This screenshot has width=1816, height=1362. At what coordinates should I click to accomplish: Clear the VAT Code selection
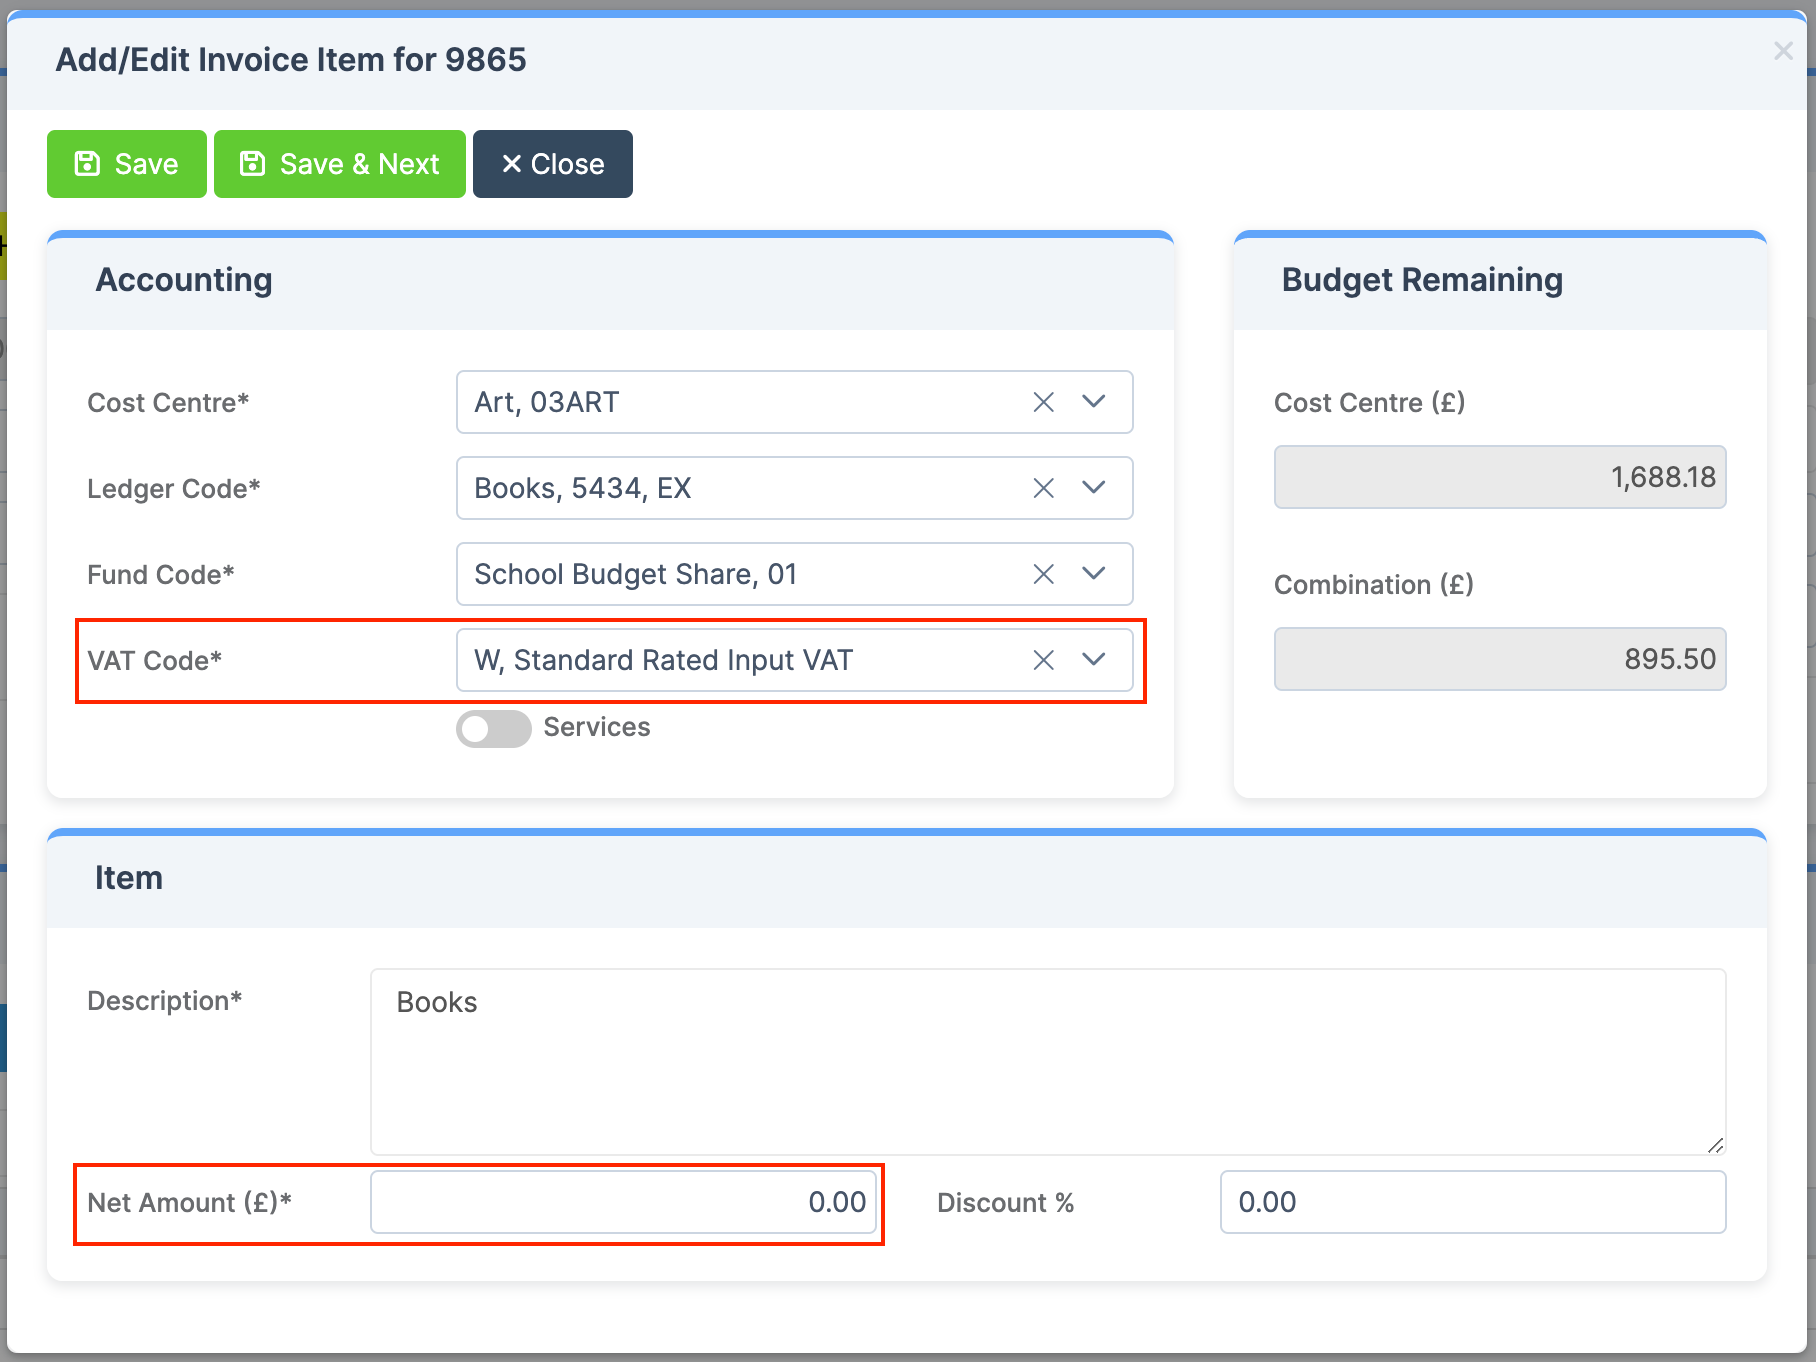(1043, 660)
